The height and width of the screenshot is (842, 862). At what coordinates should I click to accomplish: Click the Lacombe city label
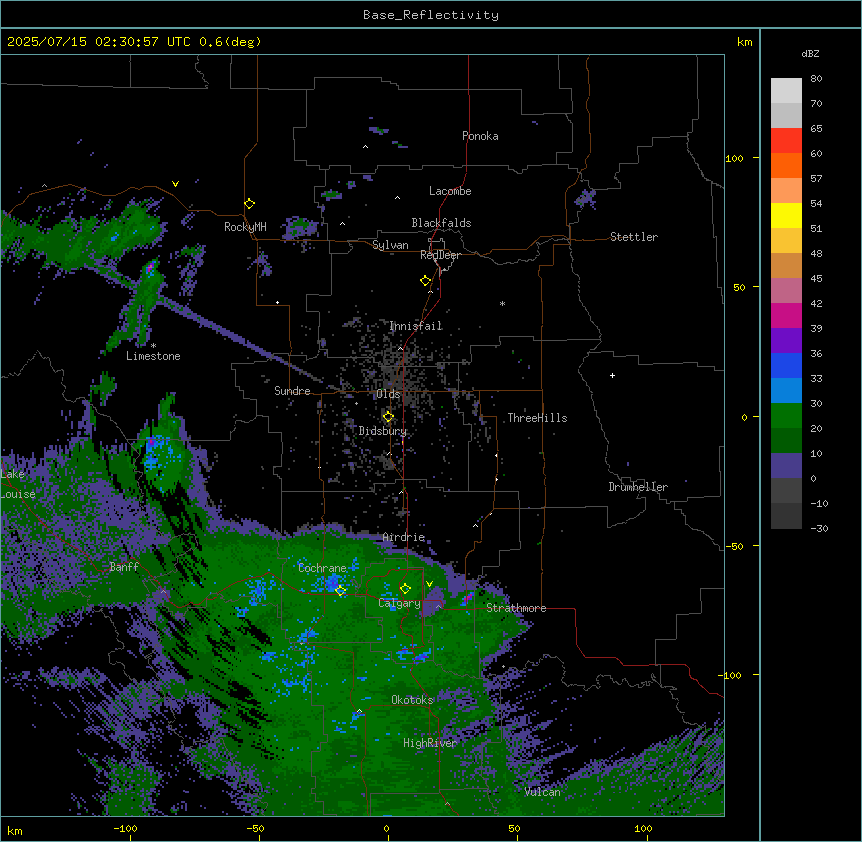coord(450,191)
